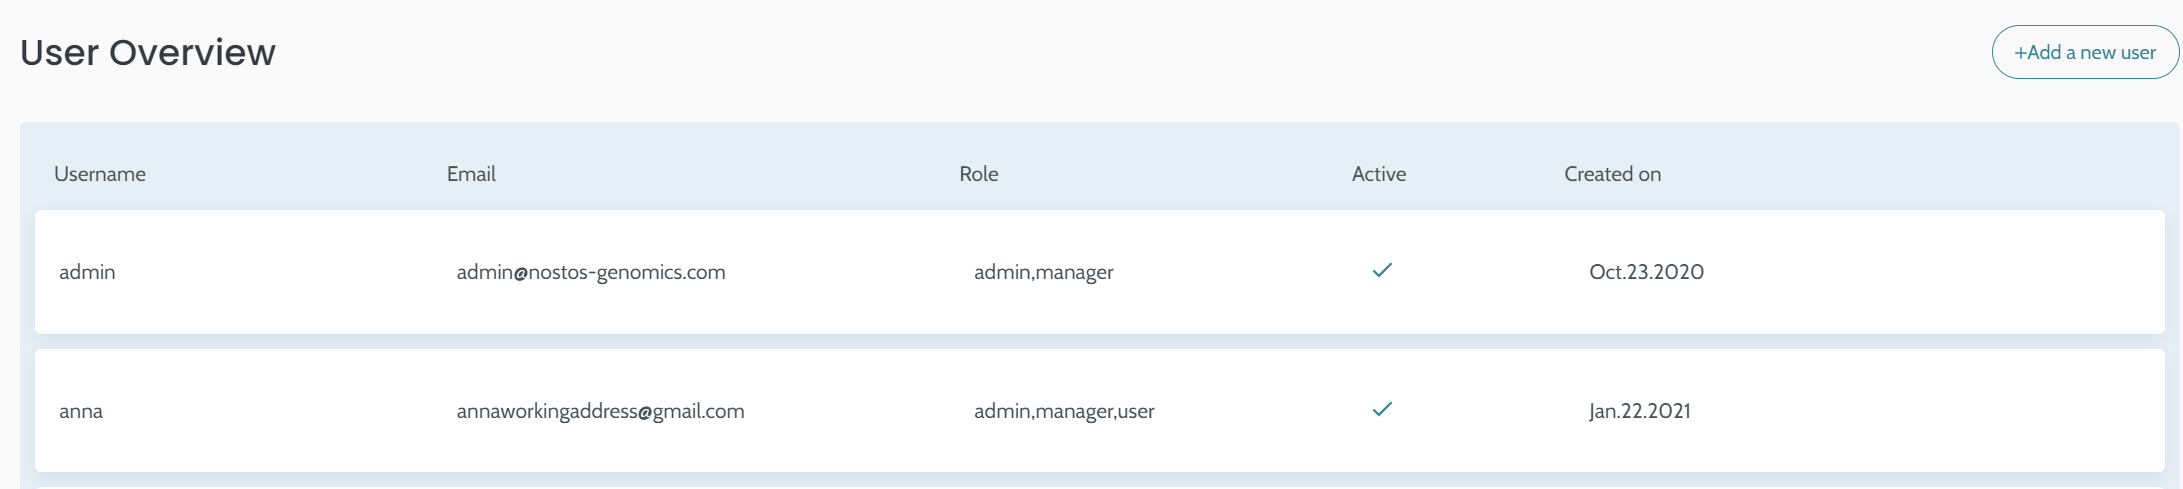Click the admin,manager,user role text

point(1064,411)
